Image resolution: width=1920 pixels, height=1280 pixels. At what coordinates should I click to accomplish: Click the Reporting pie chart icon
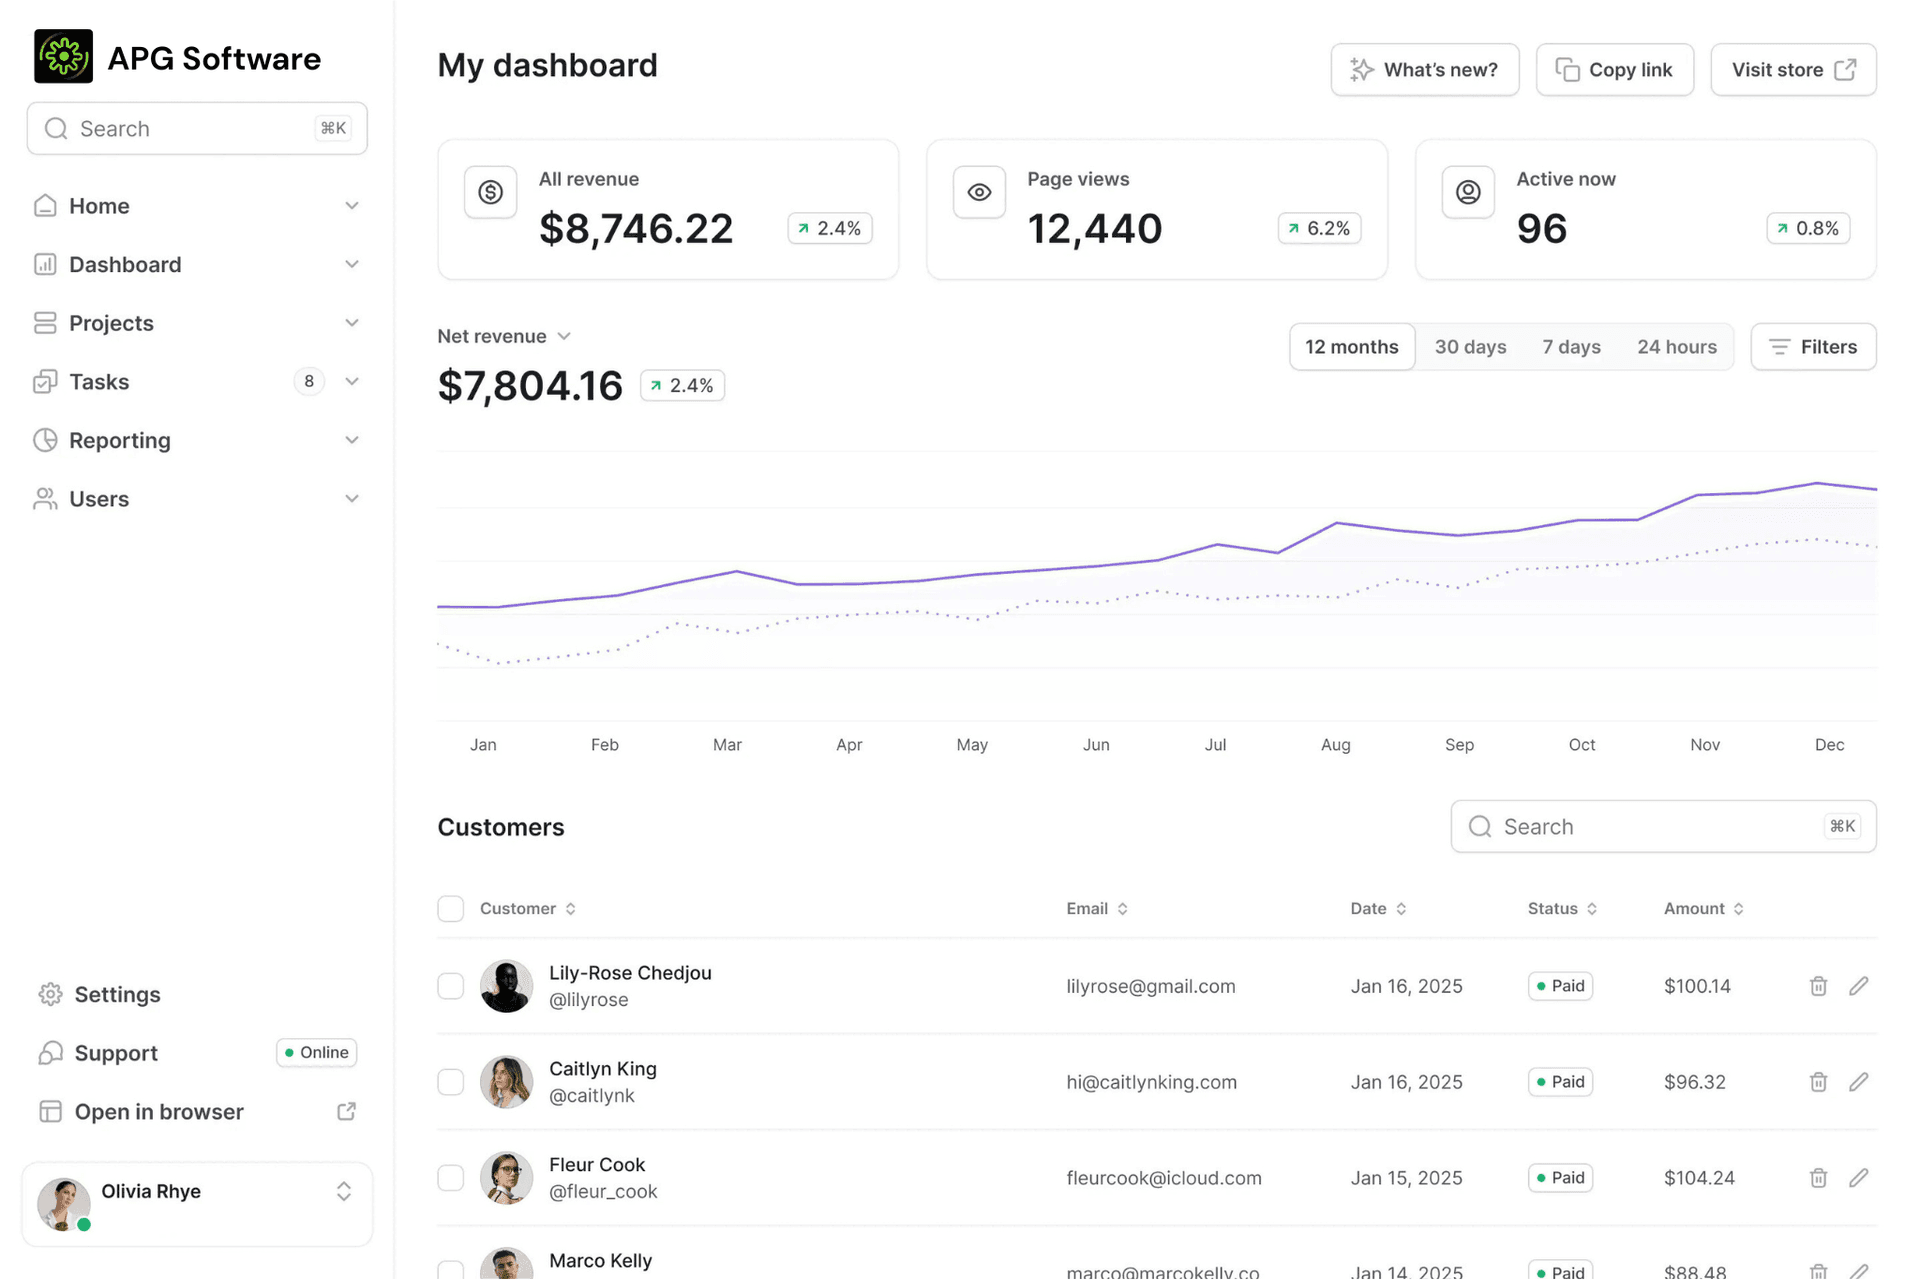[45, 440]
